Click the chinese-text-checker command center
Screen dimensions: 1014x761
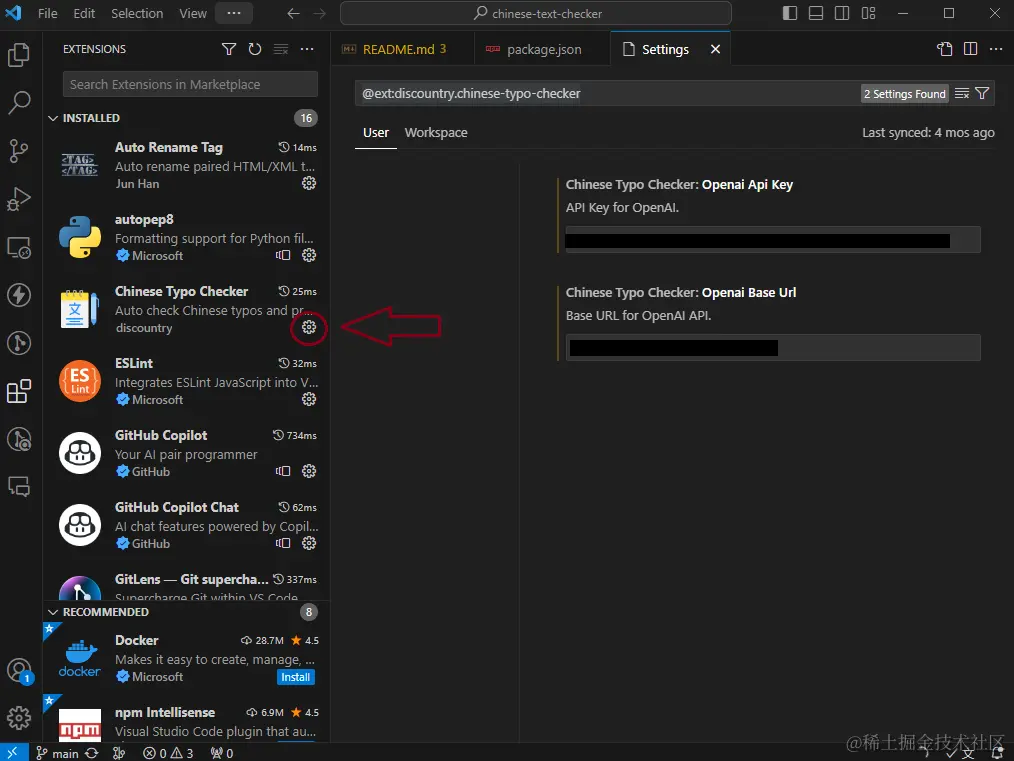point(535,14)
